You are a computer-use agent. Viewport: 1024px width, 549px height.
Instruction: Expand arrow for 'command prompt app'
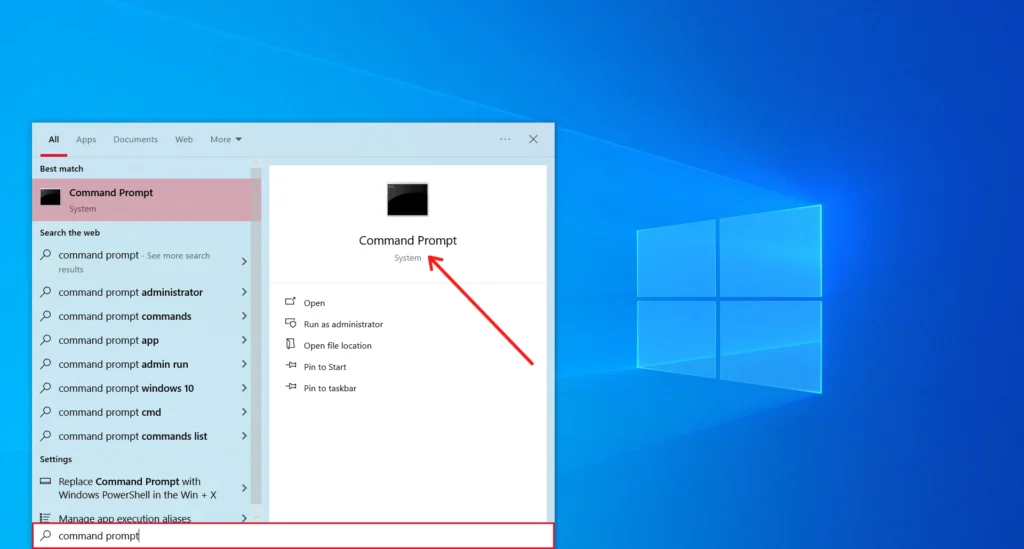coord(244,341)
